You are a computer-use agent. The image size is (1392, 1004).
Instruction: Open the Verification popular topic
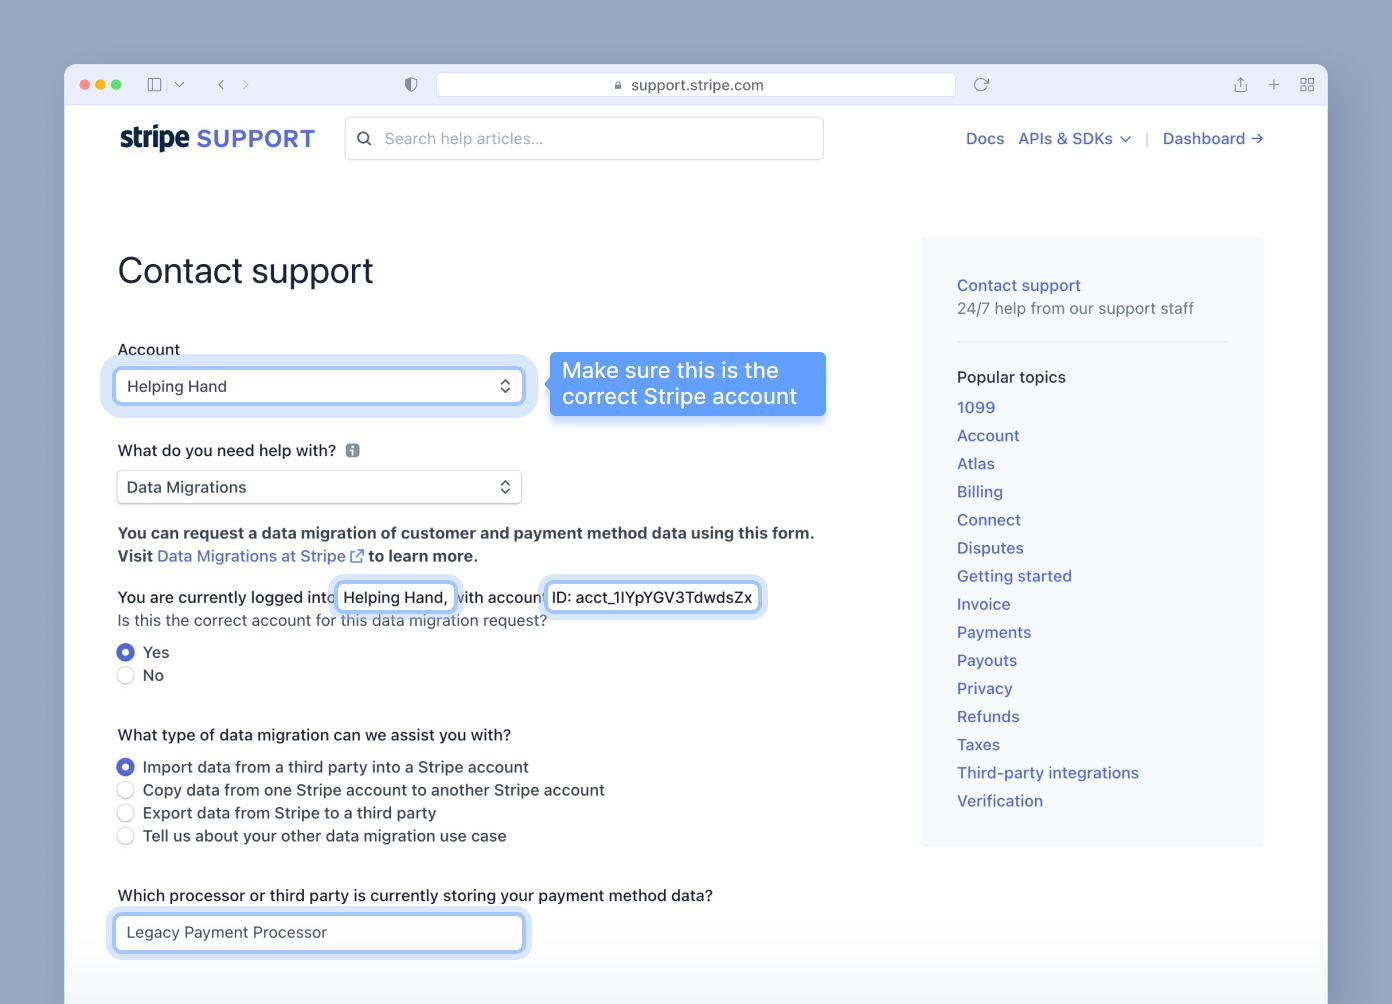[1000, 801]
